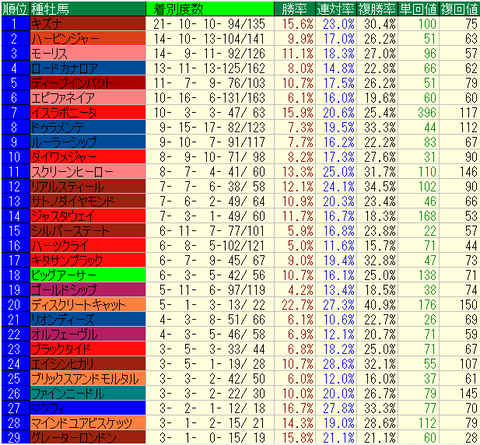The width and height of the screenshot is (480, 445).
Task: Click 連対率 28.6% for エイシンヒカリ
Action: click(339, 364)
